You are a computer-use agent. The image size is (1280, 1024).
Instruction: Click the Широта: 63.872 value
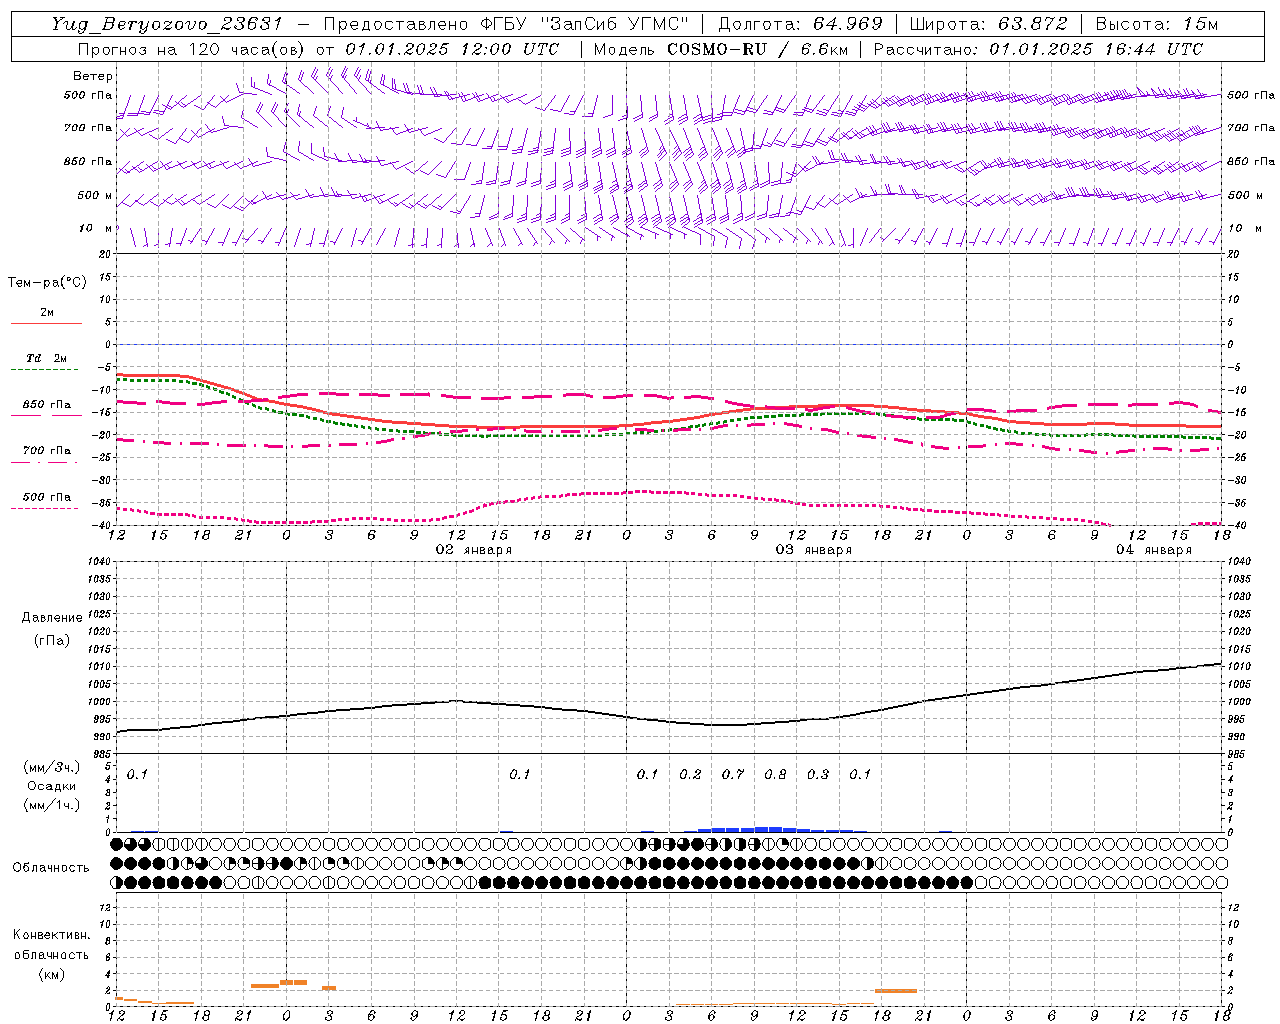(x=988, y=24)
